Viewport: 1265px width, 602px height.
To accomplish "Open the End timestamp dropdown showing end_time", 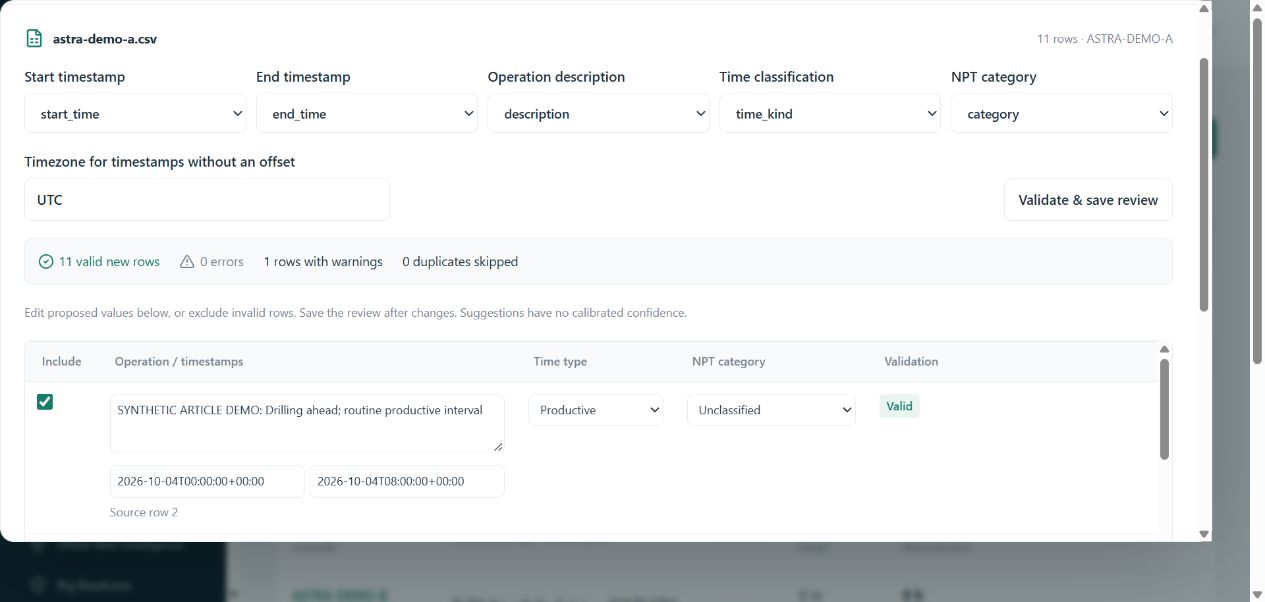I will (367, 114).
